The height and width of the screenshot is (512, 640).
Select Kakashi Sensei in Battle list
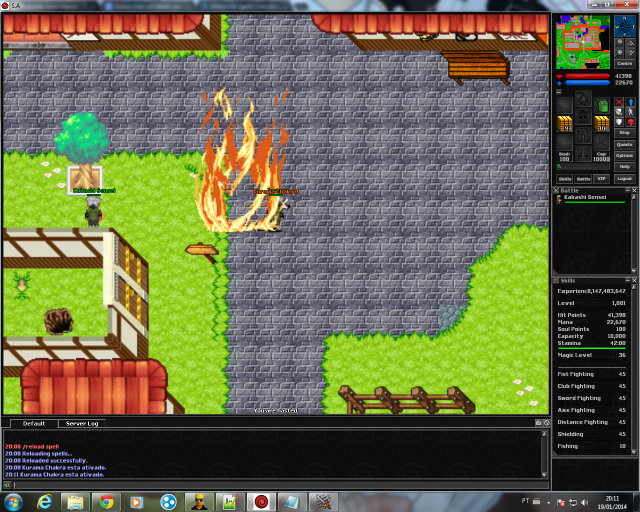(591, 199)
